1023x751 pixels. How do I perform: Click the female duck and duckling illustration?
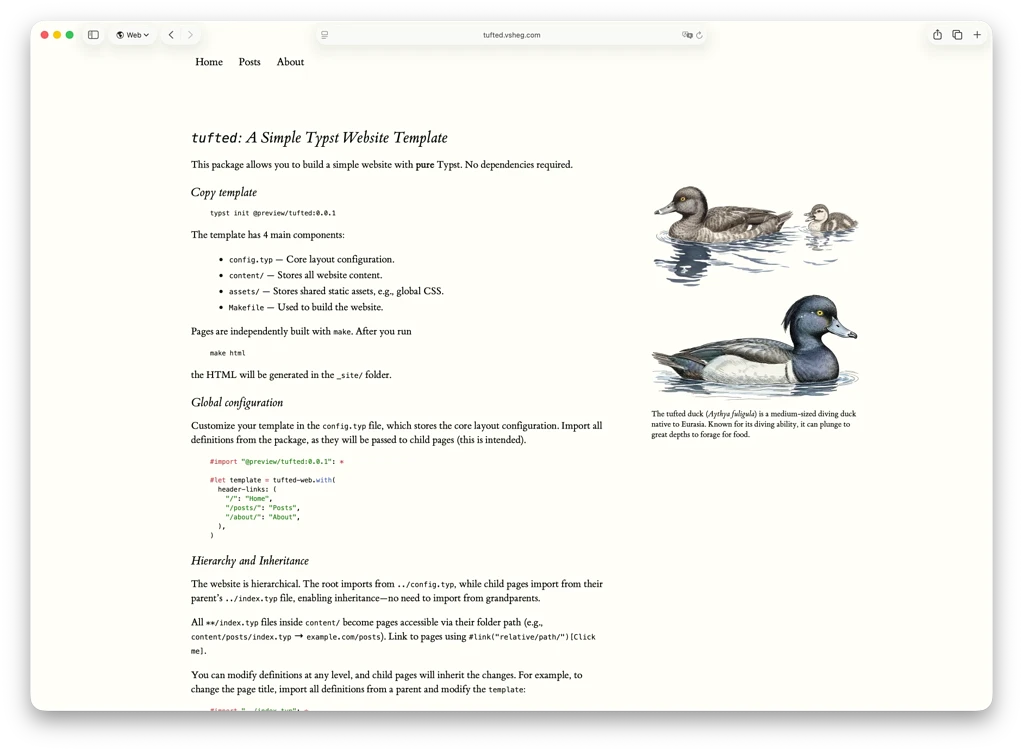coord(756,234)
